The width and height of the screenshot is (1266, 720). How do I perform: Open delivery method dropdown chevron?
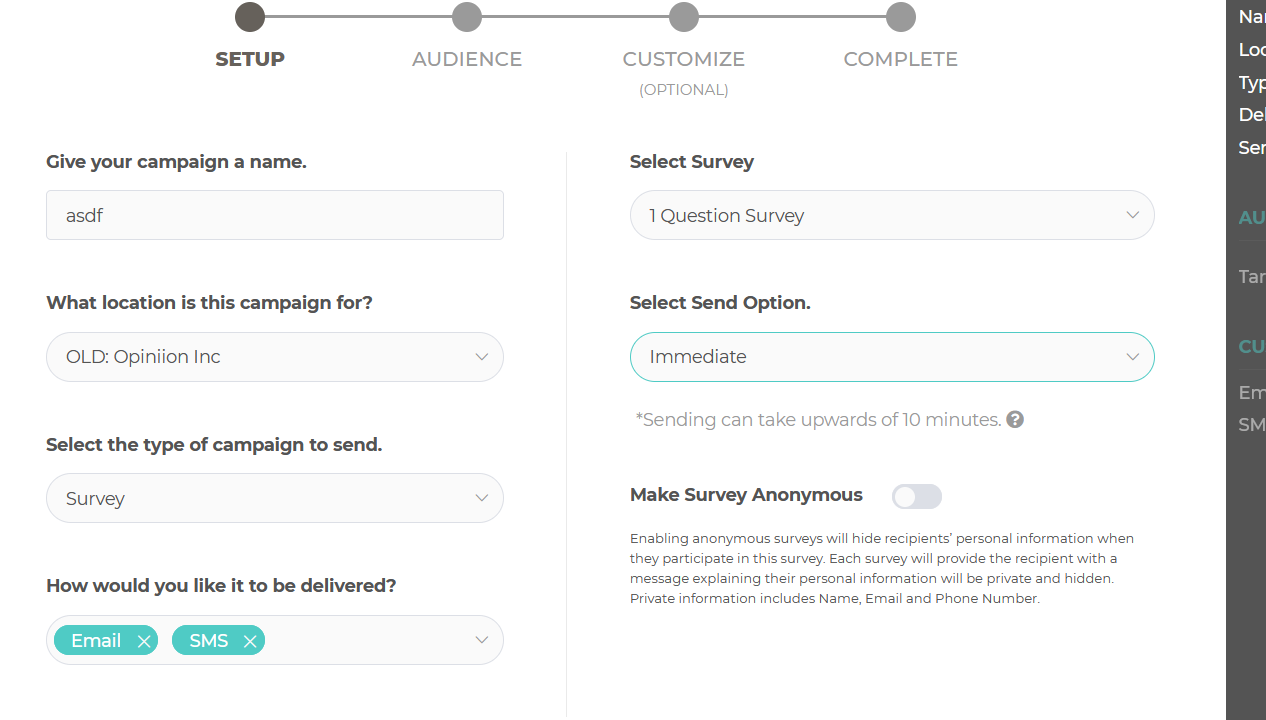coord(481,640)
